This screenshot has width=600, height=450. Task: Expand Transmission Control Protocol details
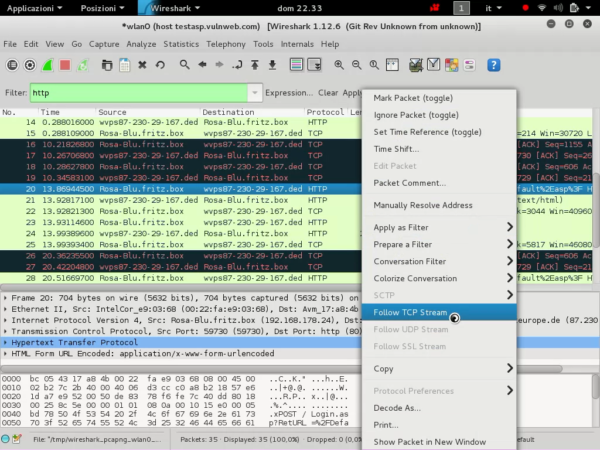5,331
